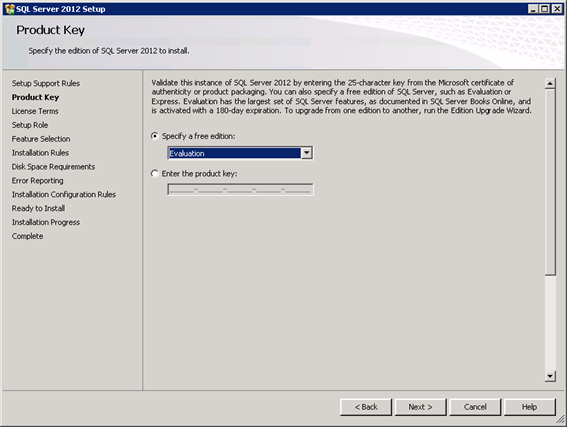Maximize the SQL Server 2012 Setup window

click(545, 9)
